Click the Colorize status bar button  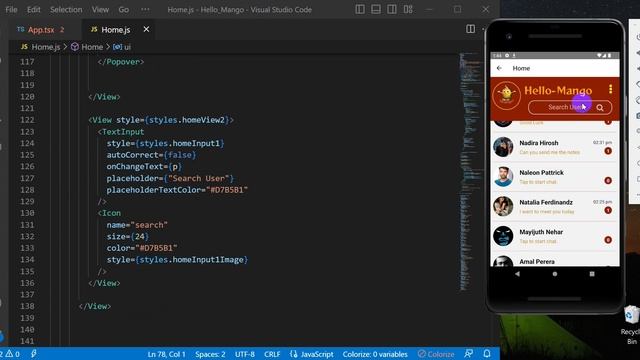(x=436, y=354)
